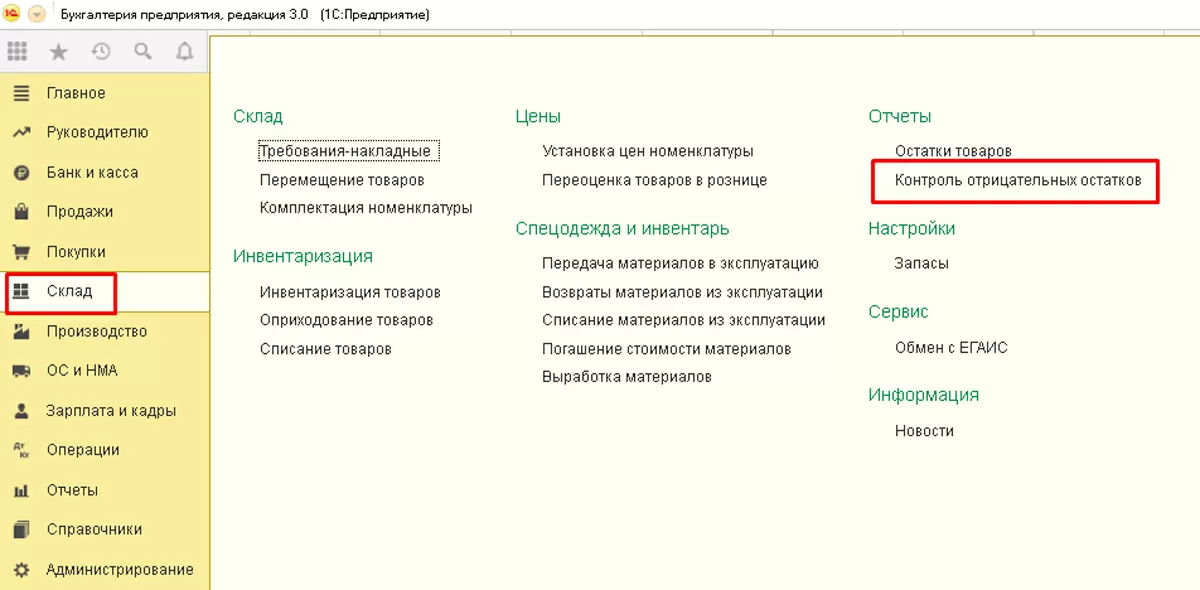Open Инвентаризация товаров

[x=350, y=292]
